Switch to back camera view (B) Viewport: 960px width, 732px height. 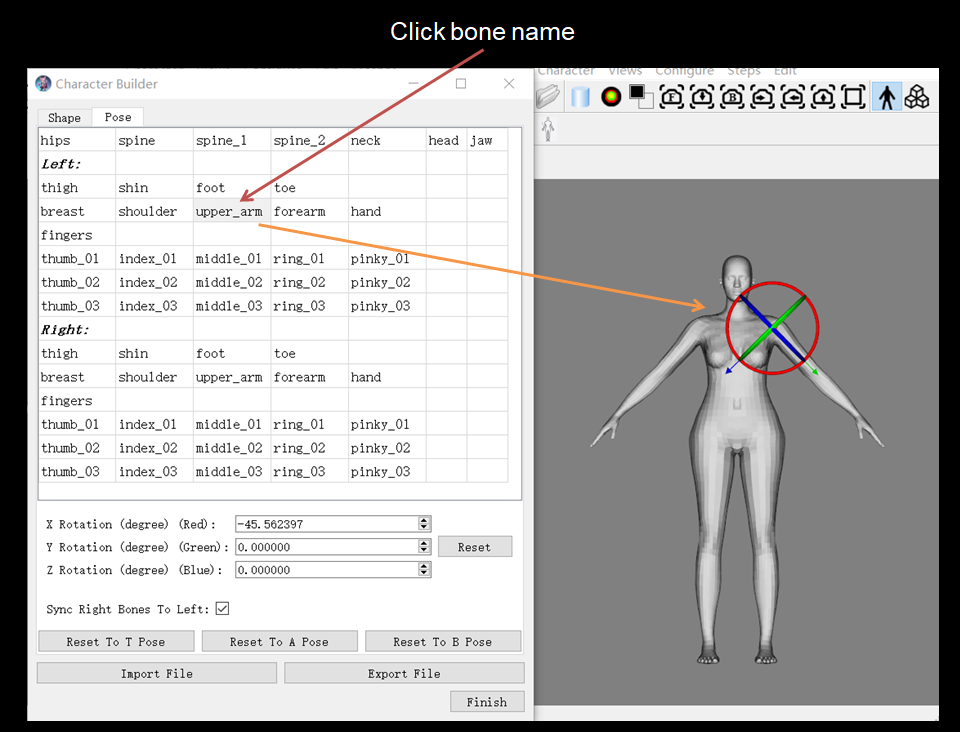732,97
